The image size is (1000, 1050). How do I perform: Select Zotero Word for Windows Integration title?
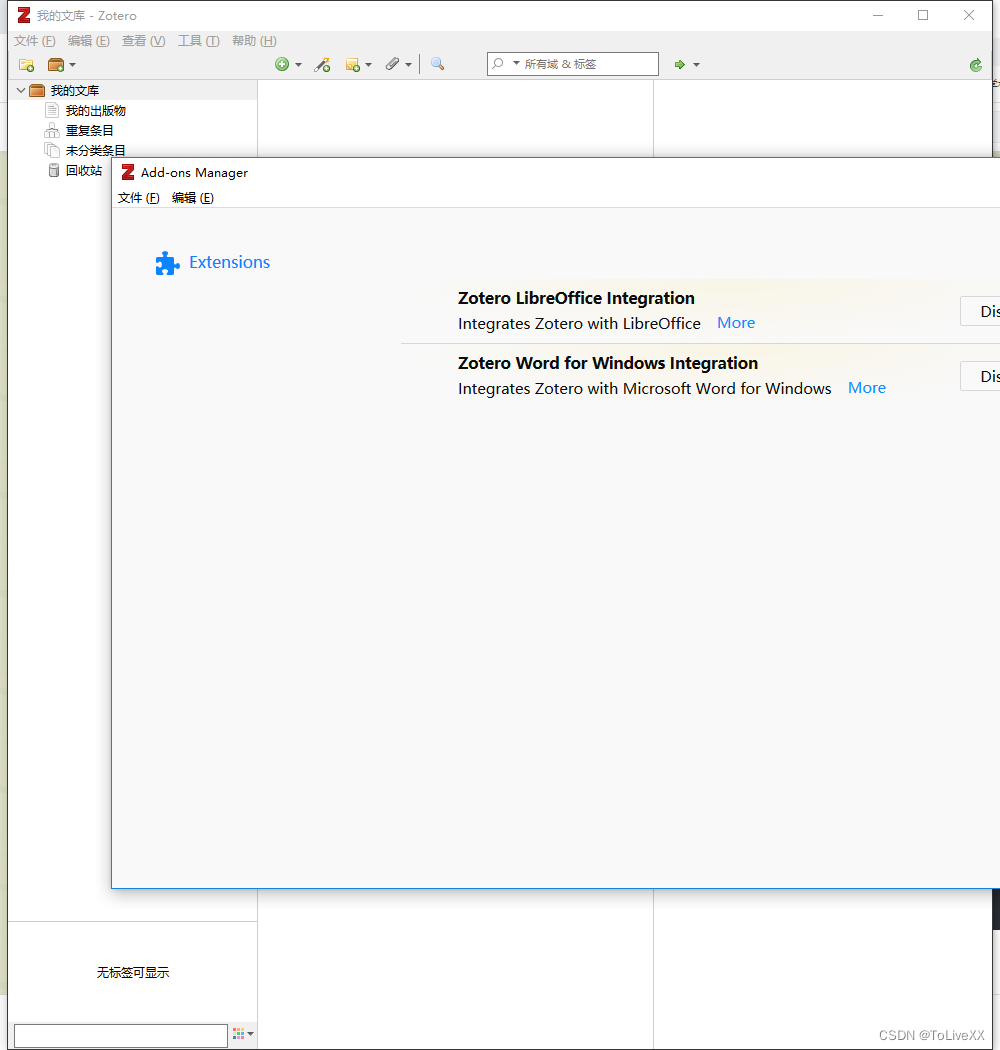(x=608, y=363)
